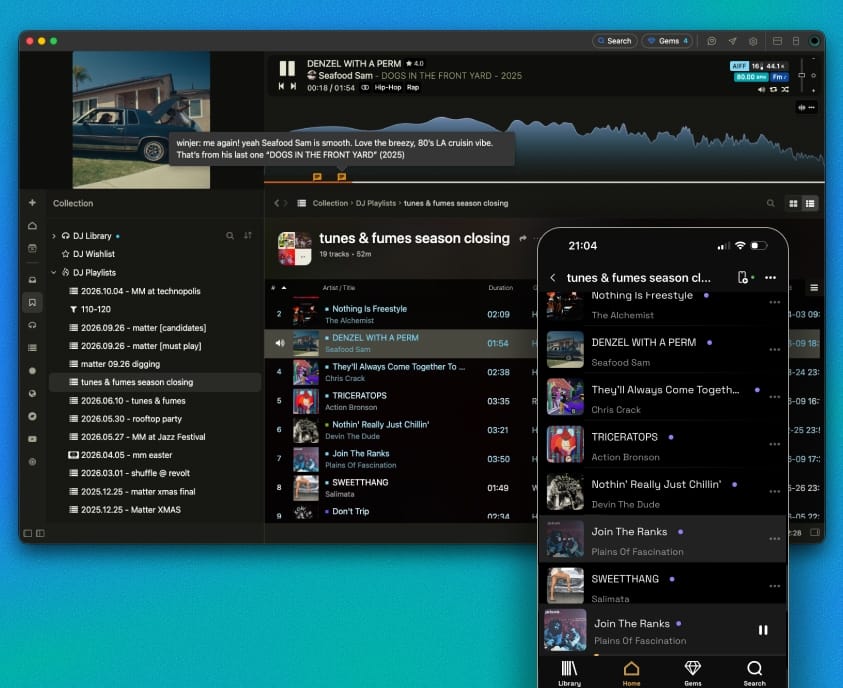843x688 pixels.
Task: Open playlist 2025.12.25 - Matter XMAS
Action: click(125, 510)
